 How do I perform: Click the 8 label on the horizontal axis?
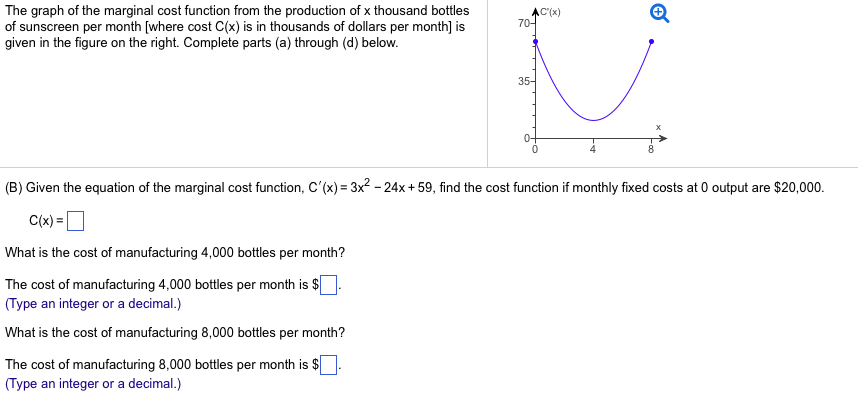(x=650, y=150)
